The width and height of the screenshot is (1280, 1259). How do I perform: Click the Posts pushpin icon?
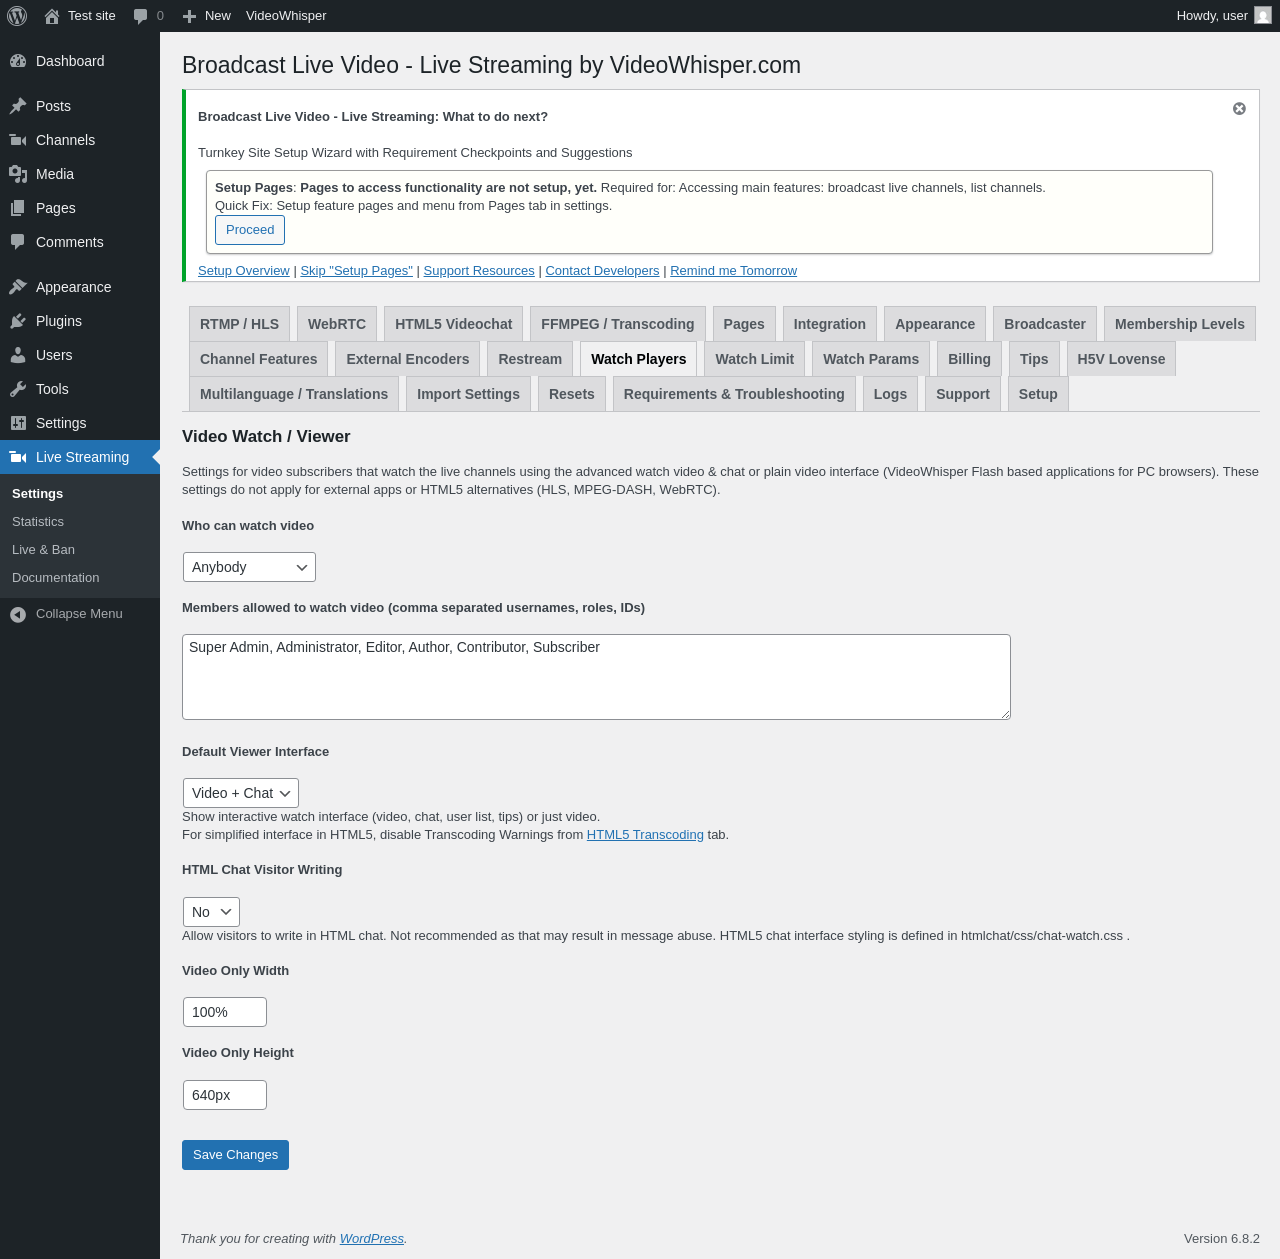tap(18, 106)
